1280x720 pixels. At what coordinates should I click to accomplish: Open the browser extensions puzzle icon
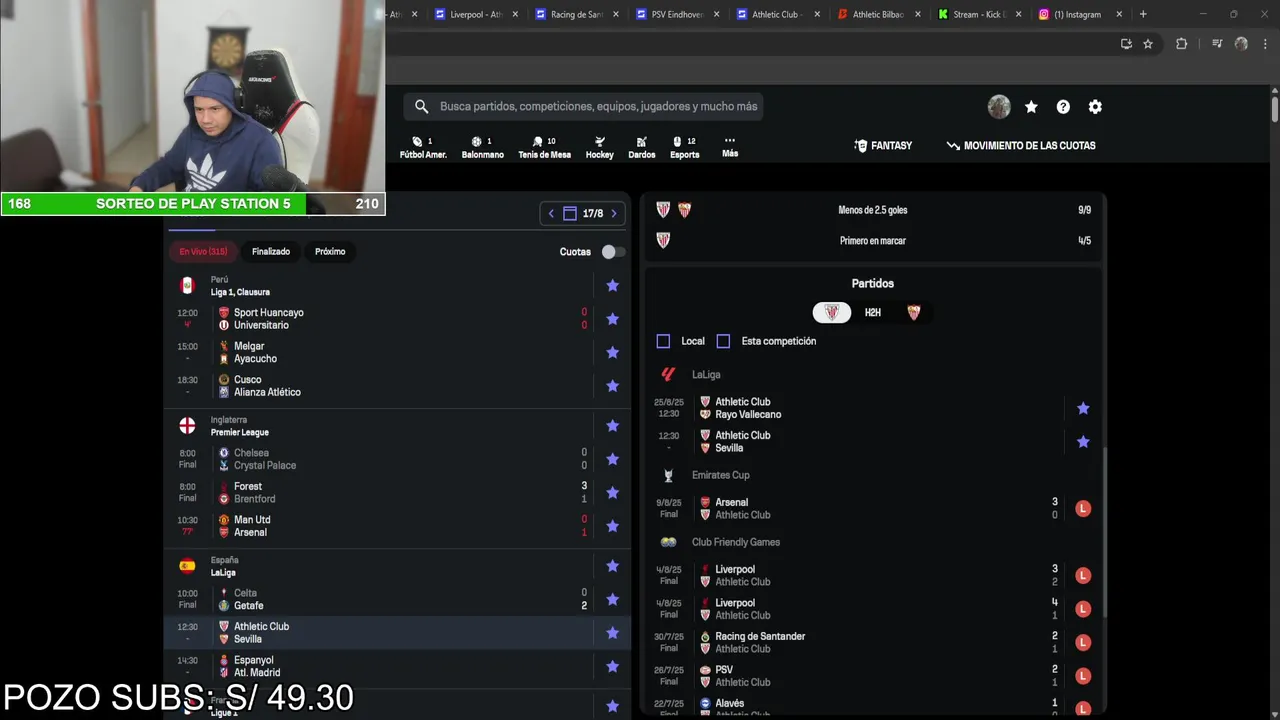pos(1181,44)
